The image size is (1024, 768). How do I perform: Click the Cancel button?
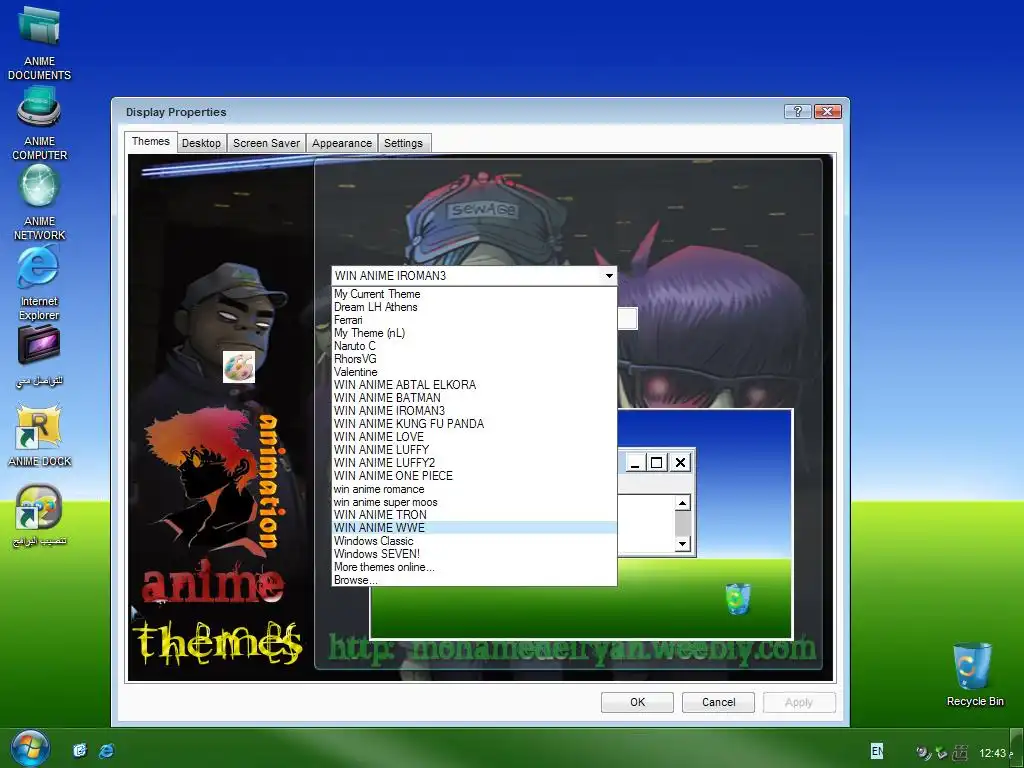point(718,702)
